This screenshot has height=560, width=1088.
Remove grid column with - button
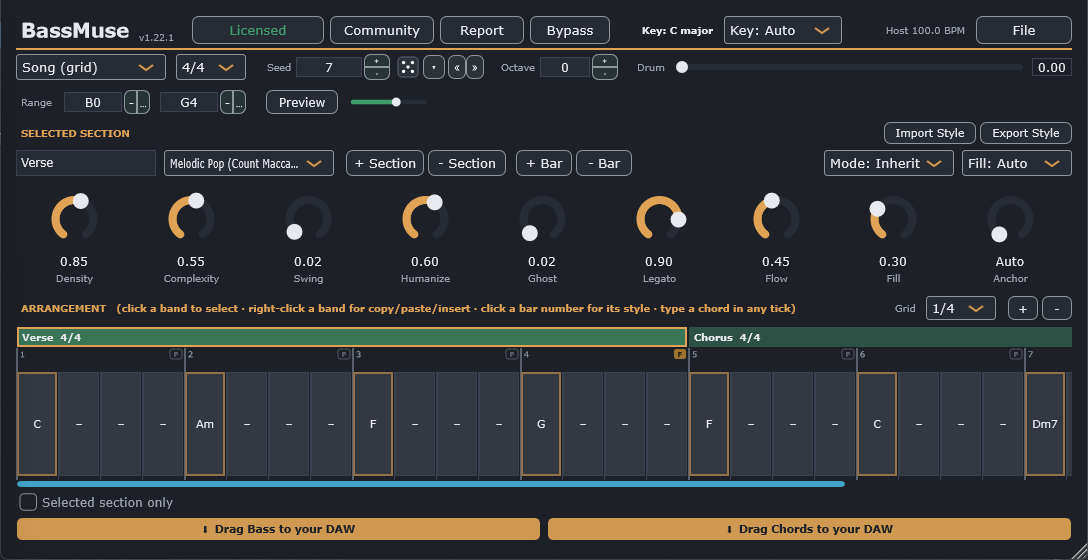coord(1057,308)
